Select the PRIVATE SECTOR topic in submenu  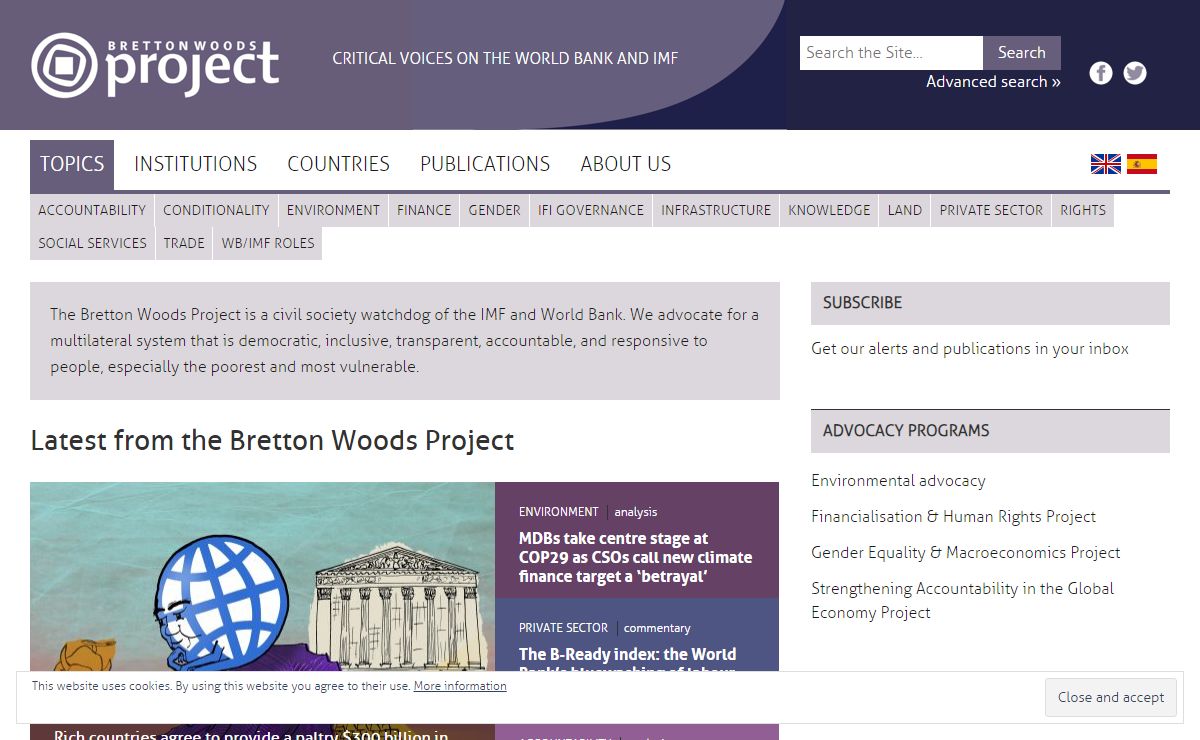[x=991, y=210]
